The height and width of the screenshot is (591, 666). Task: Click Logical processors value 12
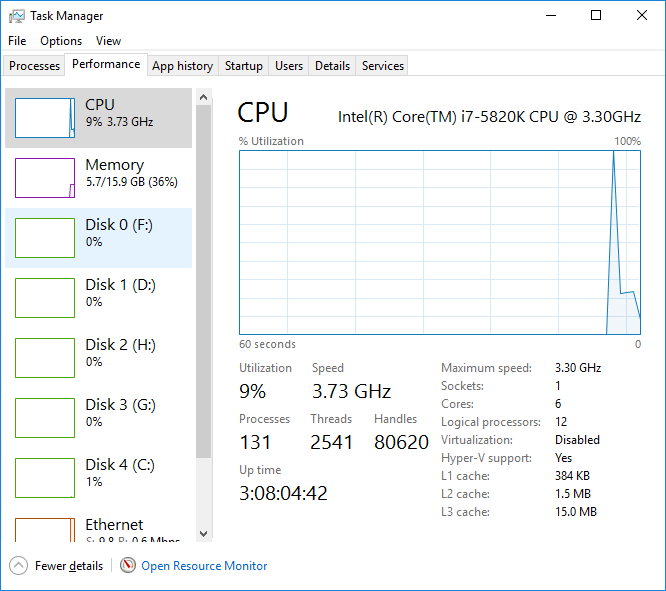point(561,421)
